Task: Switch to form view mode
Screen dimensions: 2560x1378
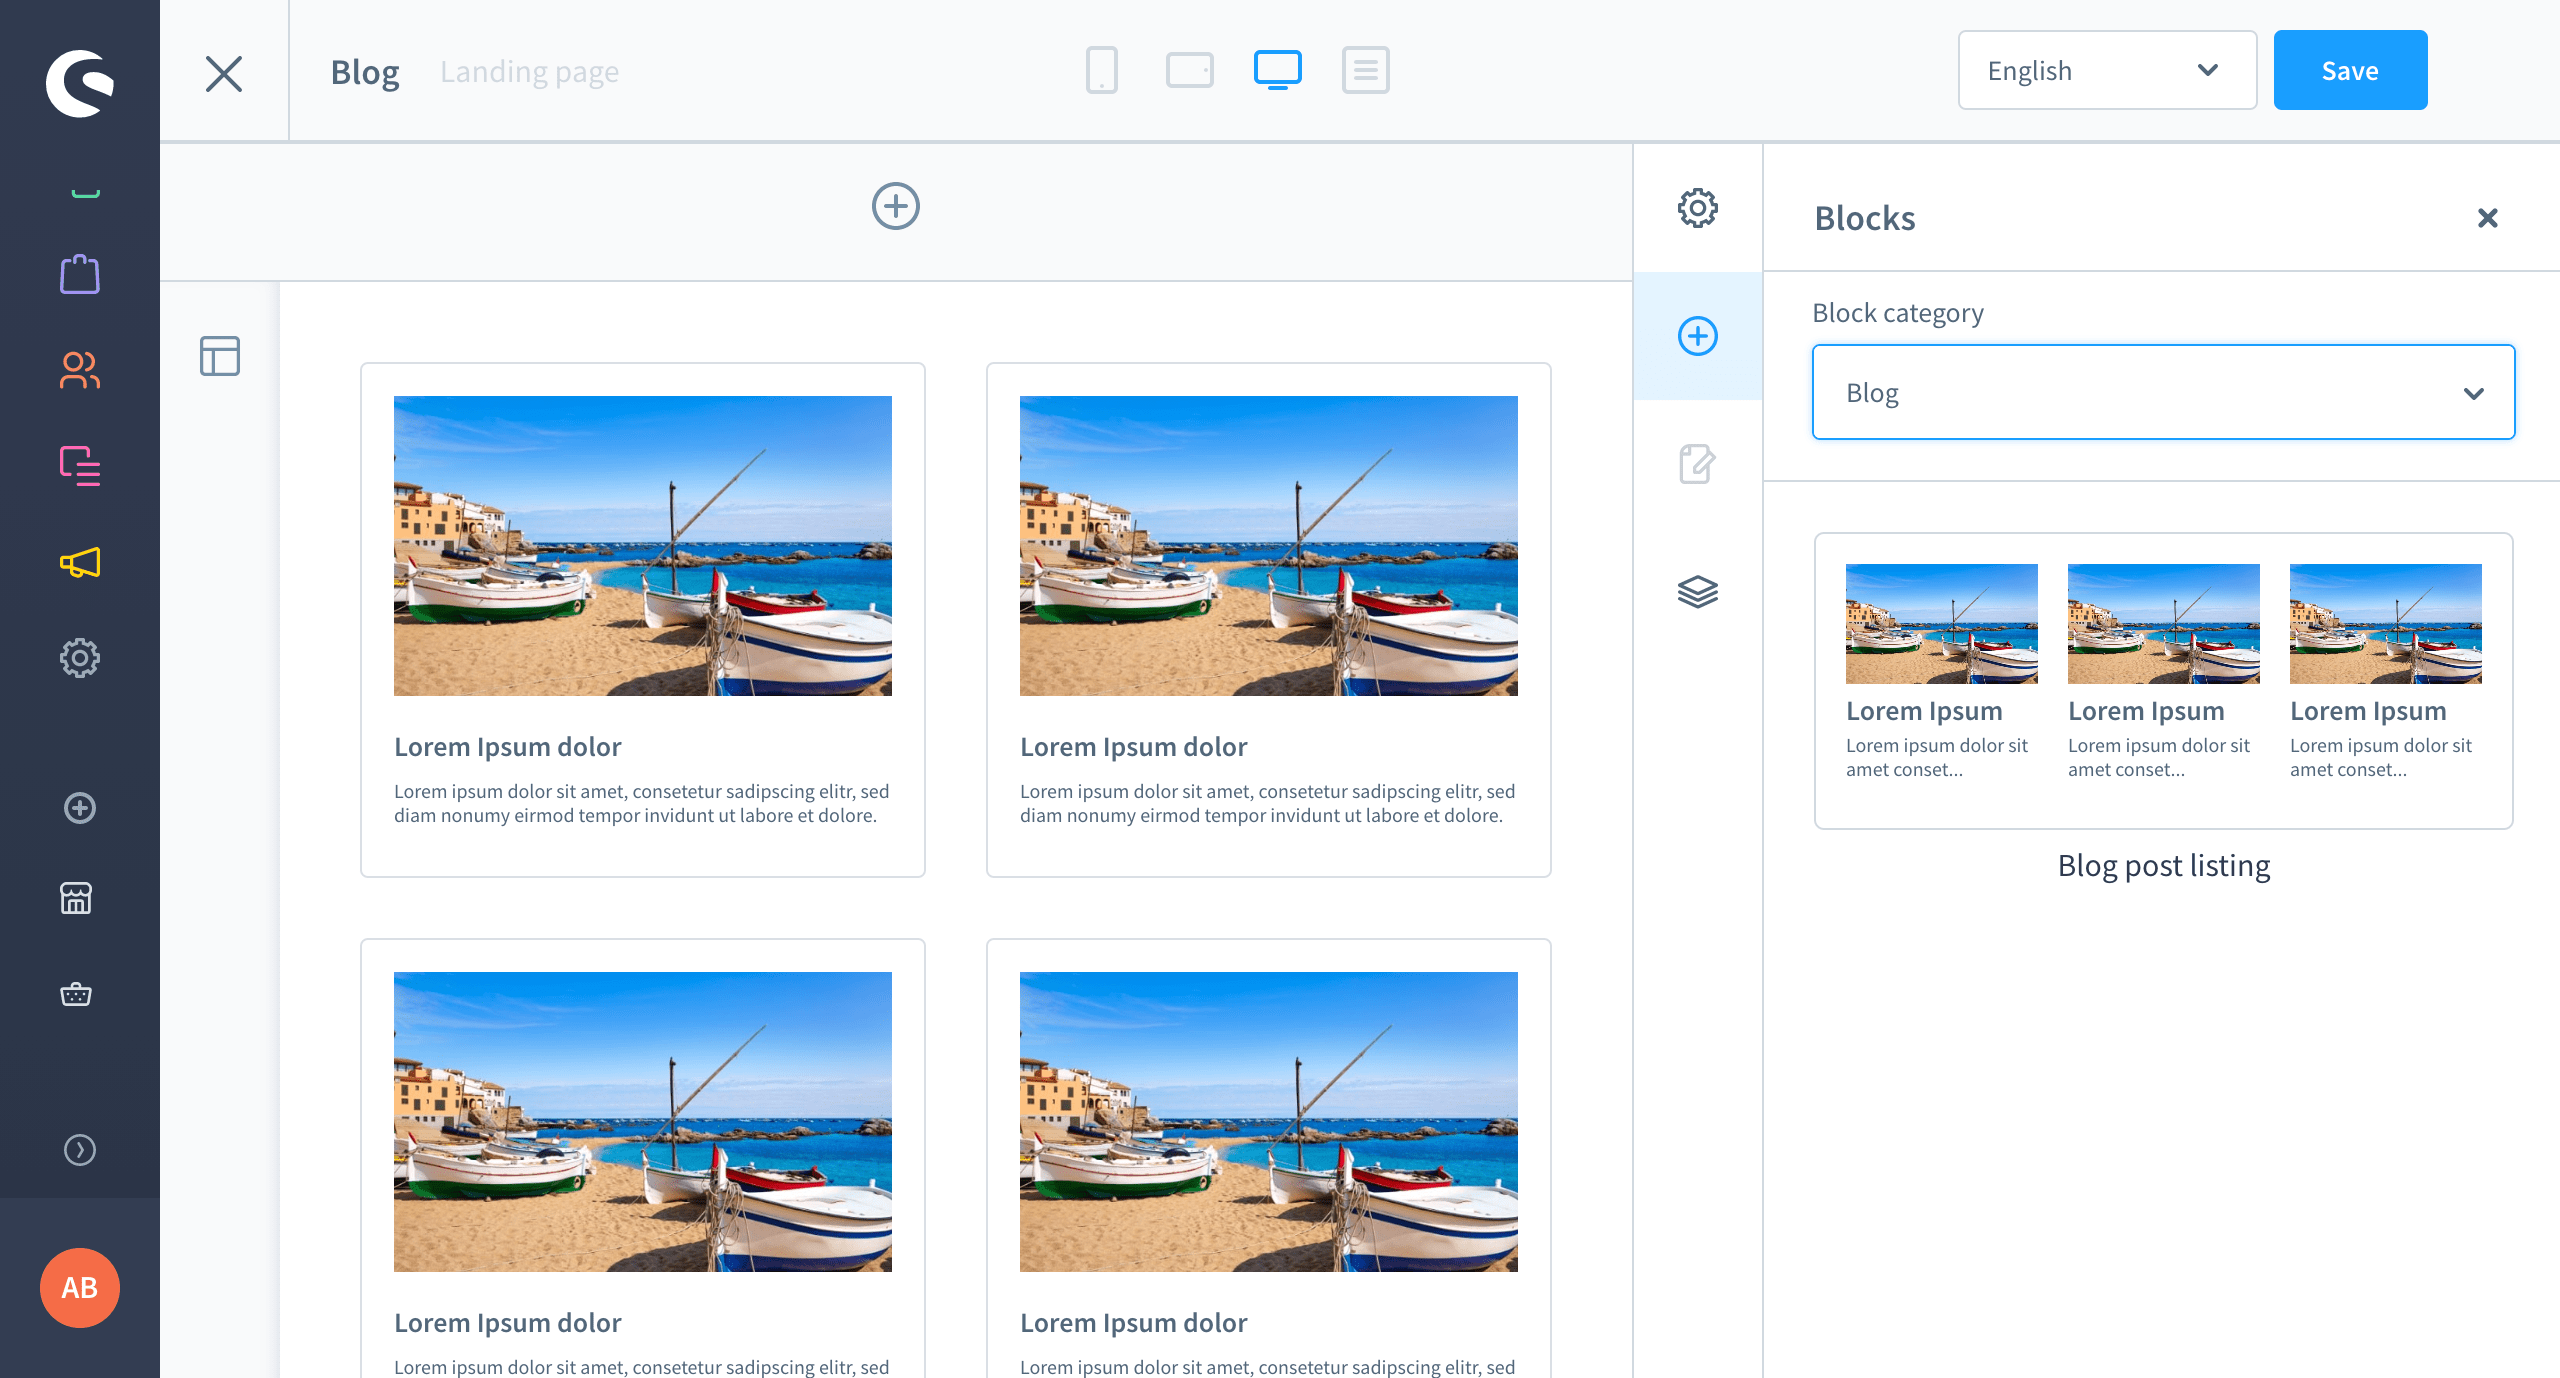Action: pyautogui.click(x=1365, y=70)
